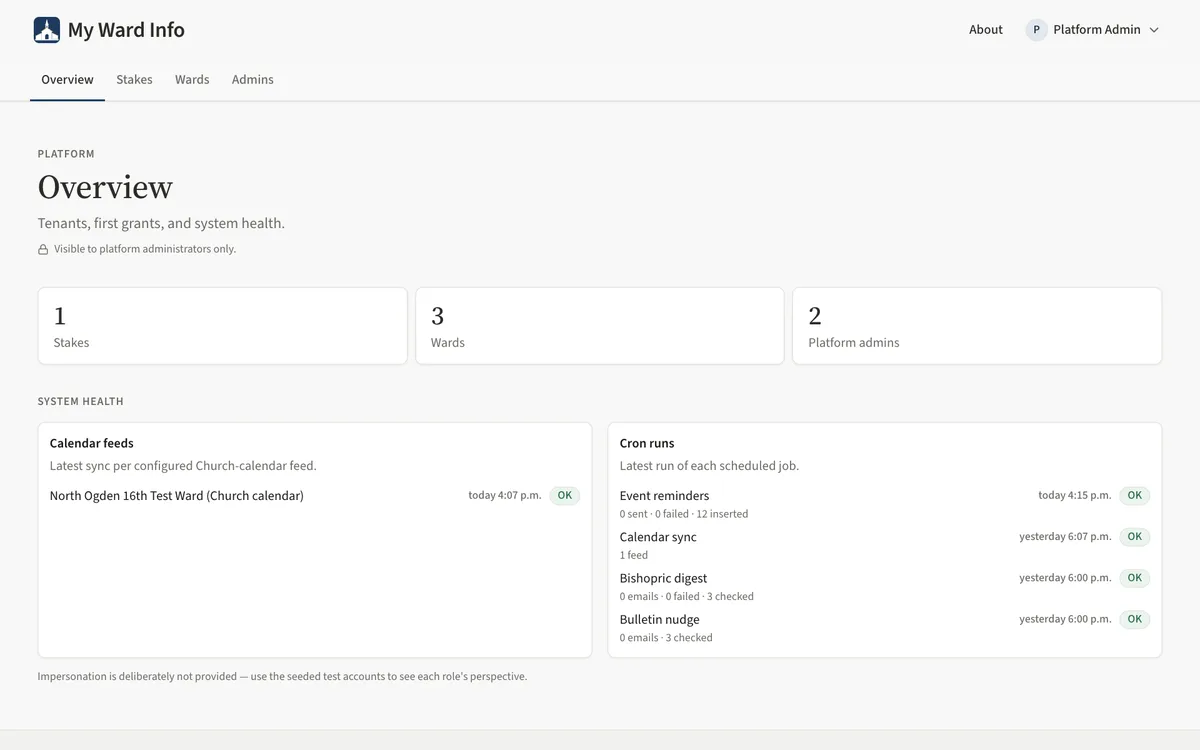Click the OK badge for Bishopric digest
The width and height of the screenshot is (1200, 750).
[x=1135, y=578]
